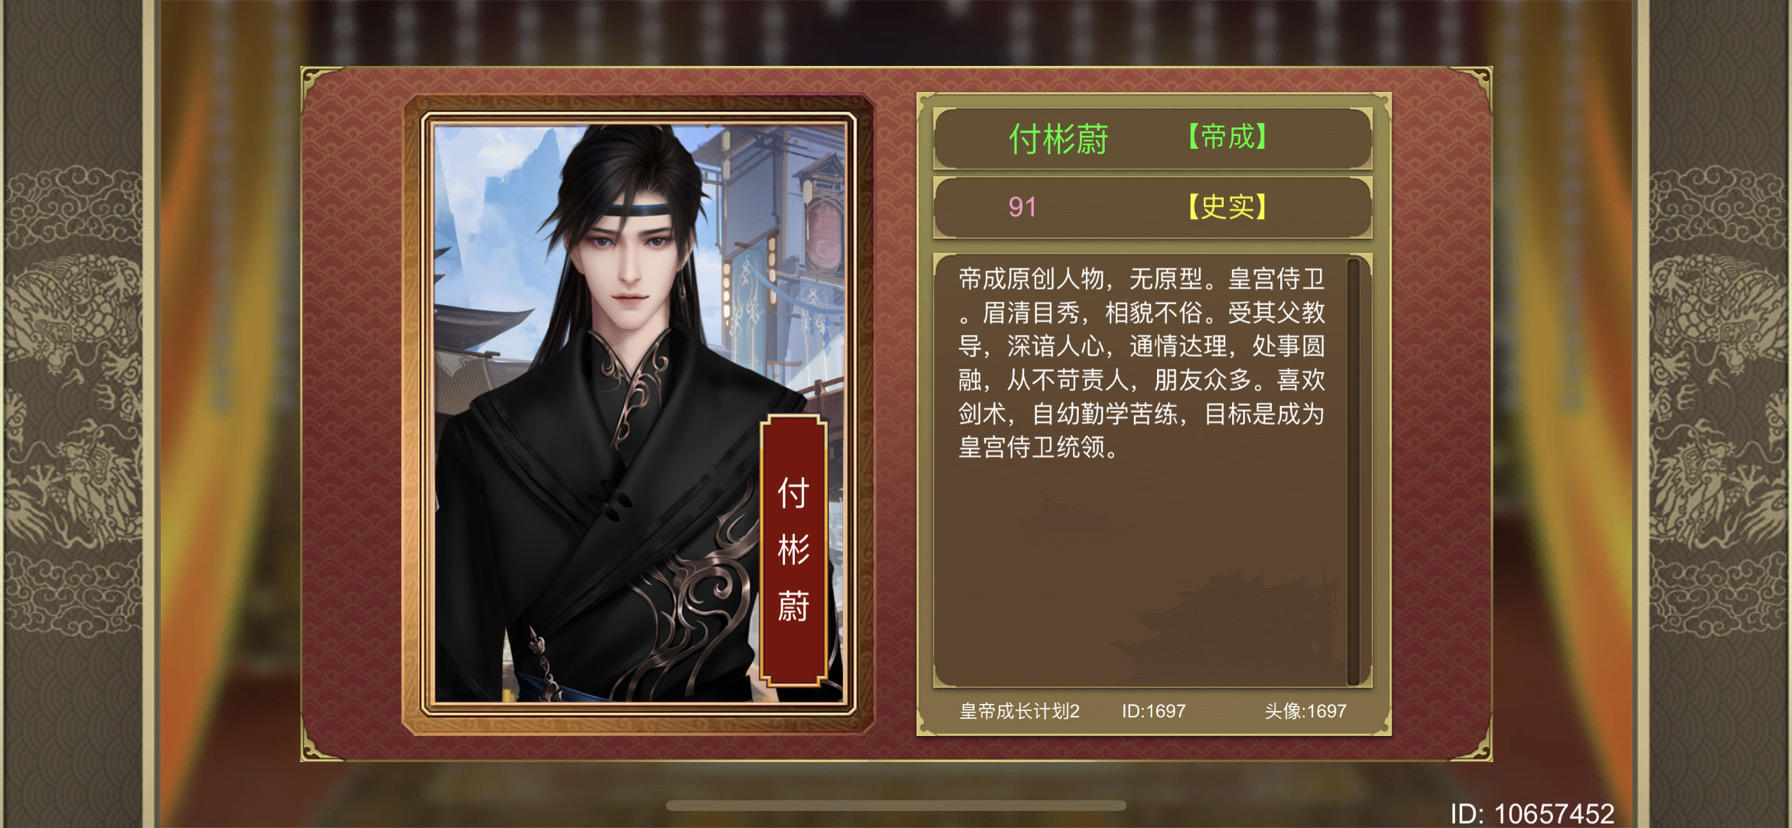The image size is (1792, 828).
Task: Click the description scrollbar track
Action: click(x=1354, y=471)
